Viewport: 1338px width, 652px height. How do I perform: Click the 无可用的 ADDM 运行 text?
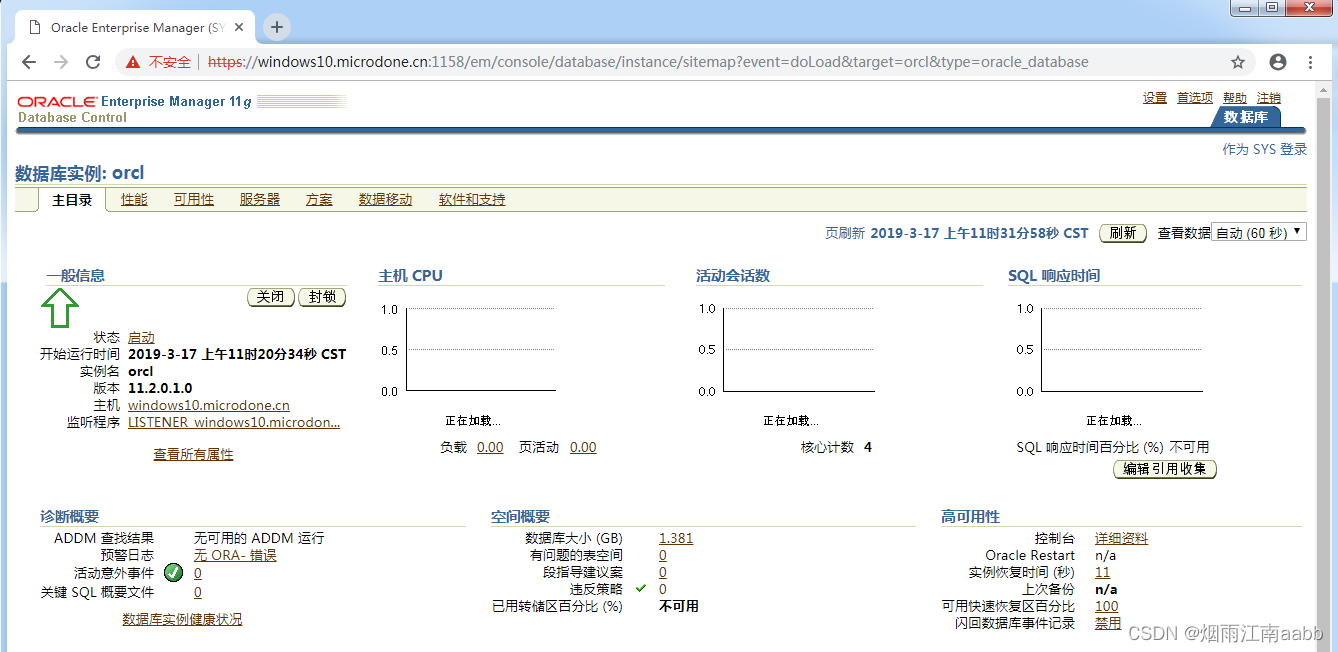[x=259, y=538]
